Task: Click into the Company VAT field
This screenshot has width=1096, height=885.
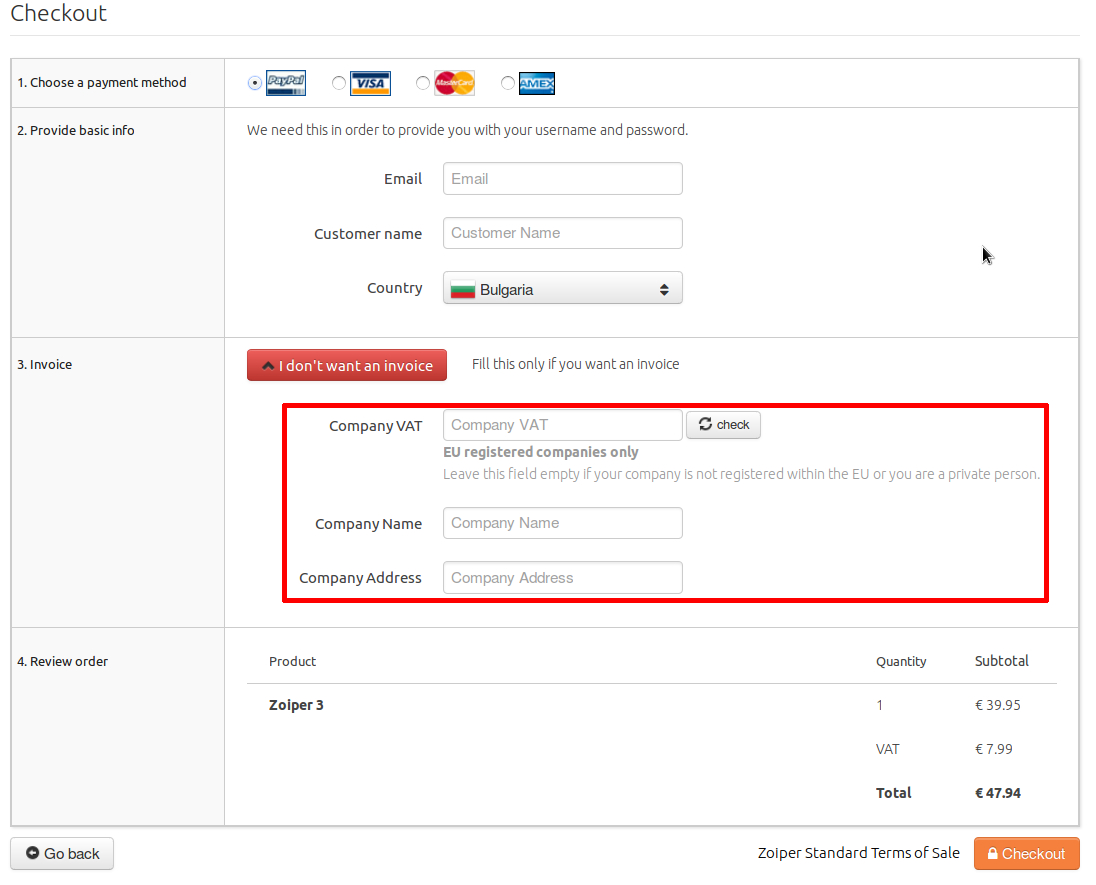Action: [562, 425]
